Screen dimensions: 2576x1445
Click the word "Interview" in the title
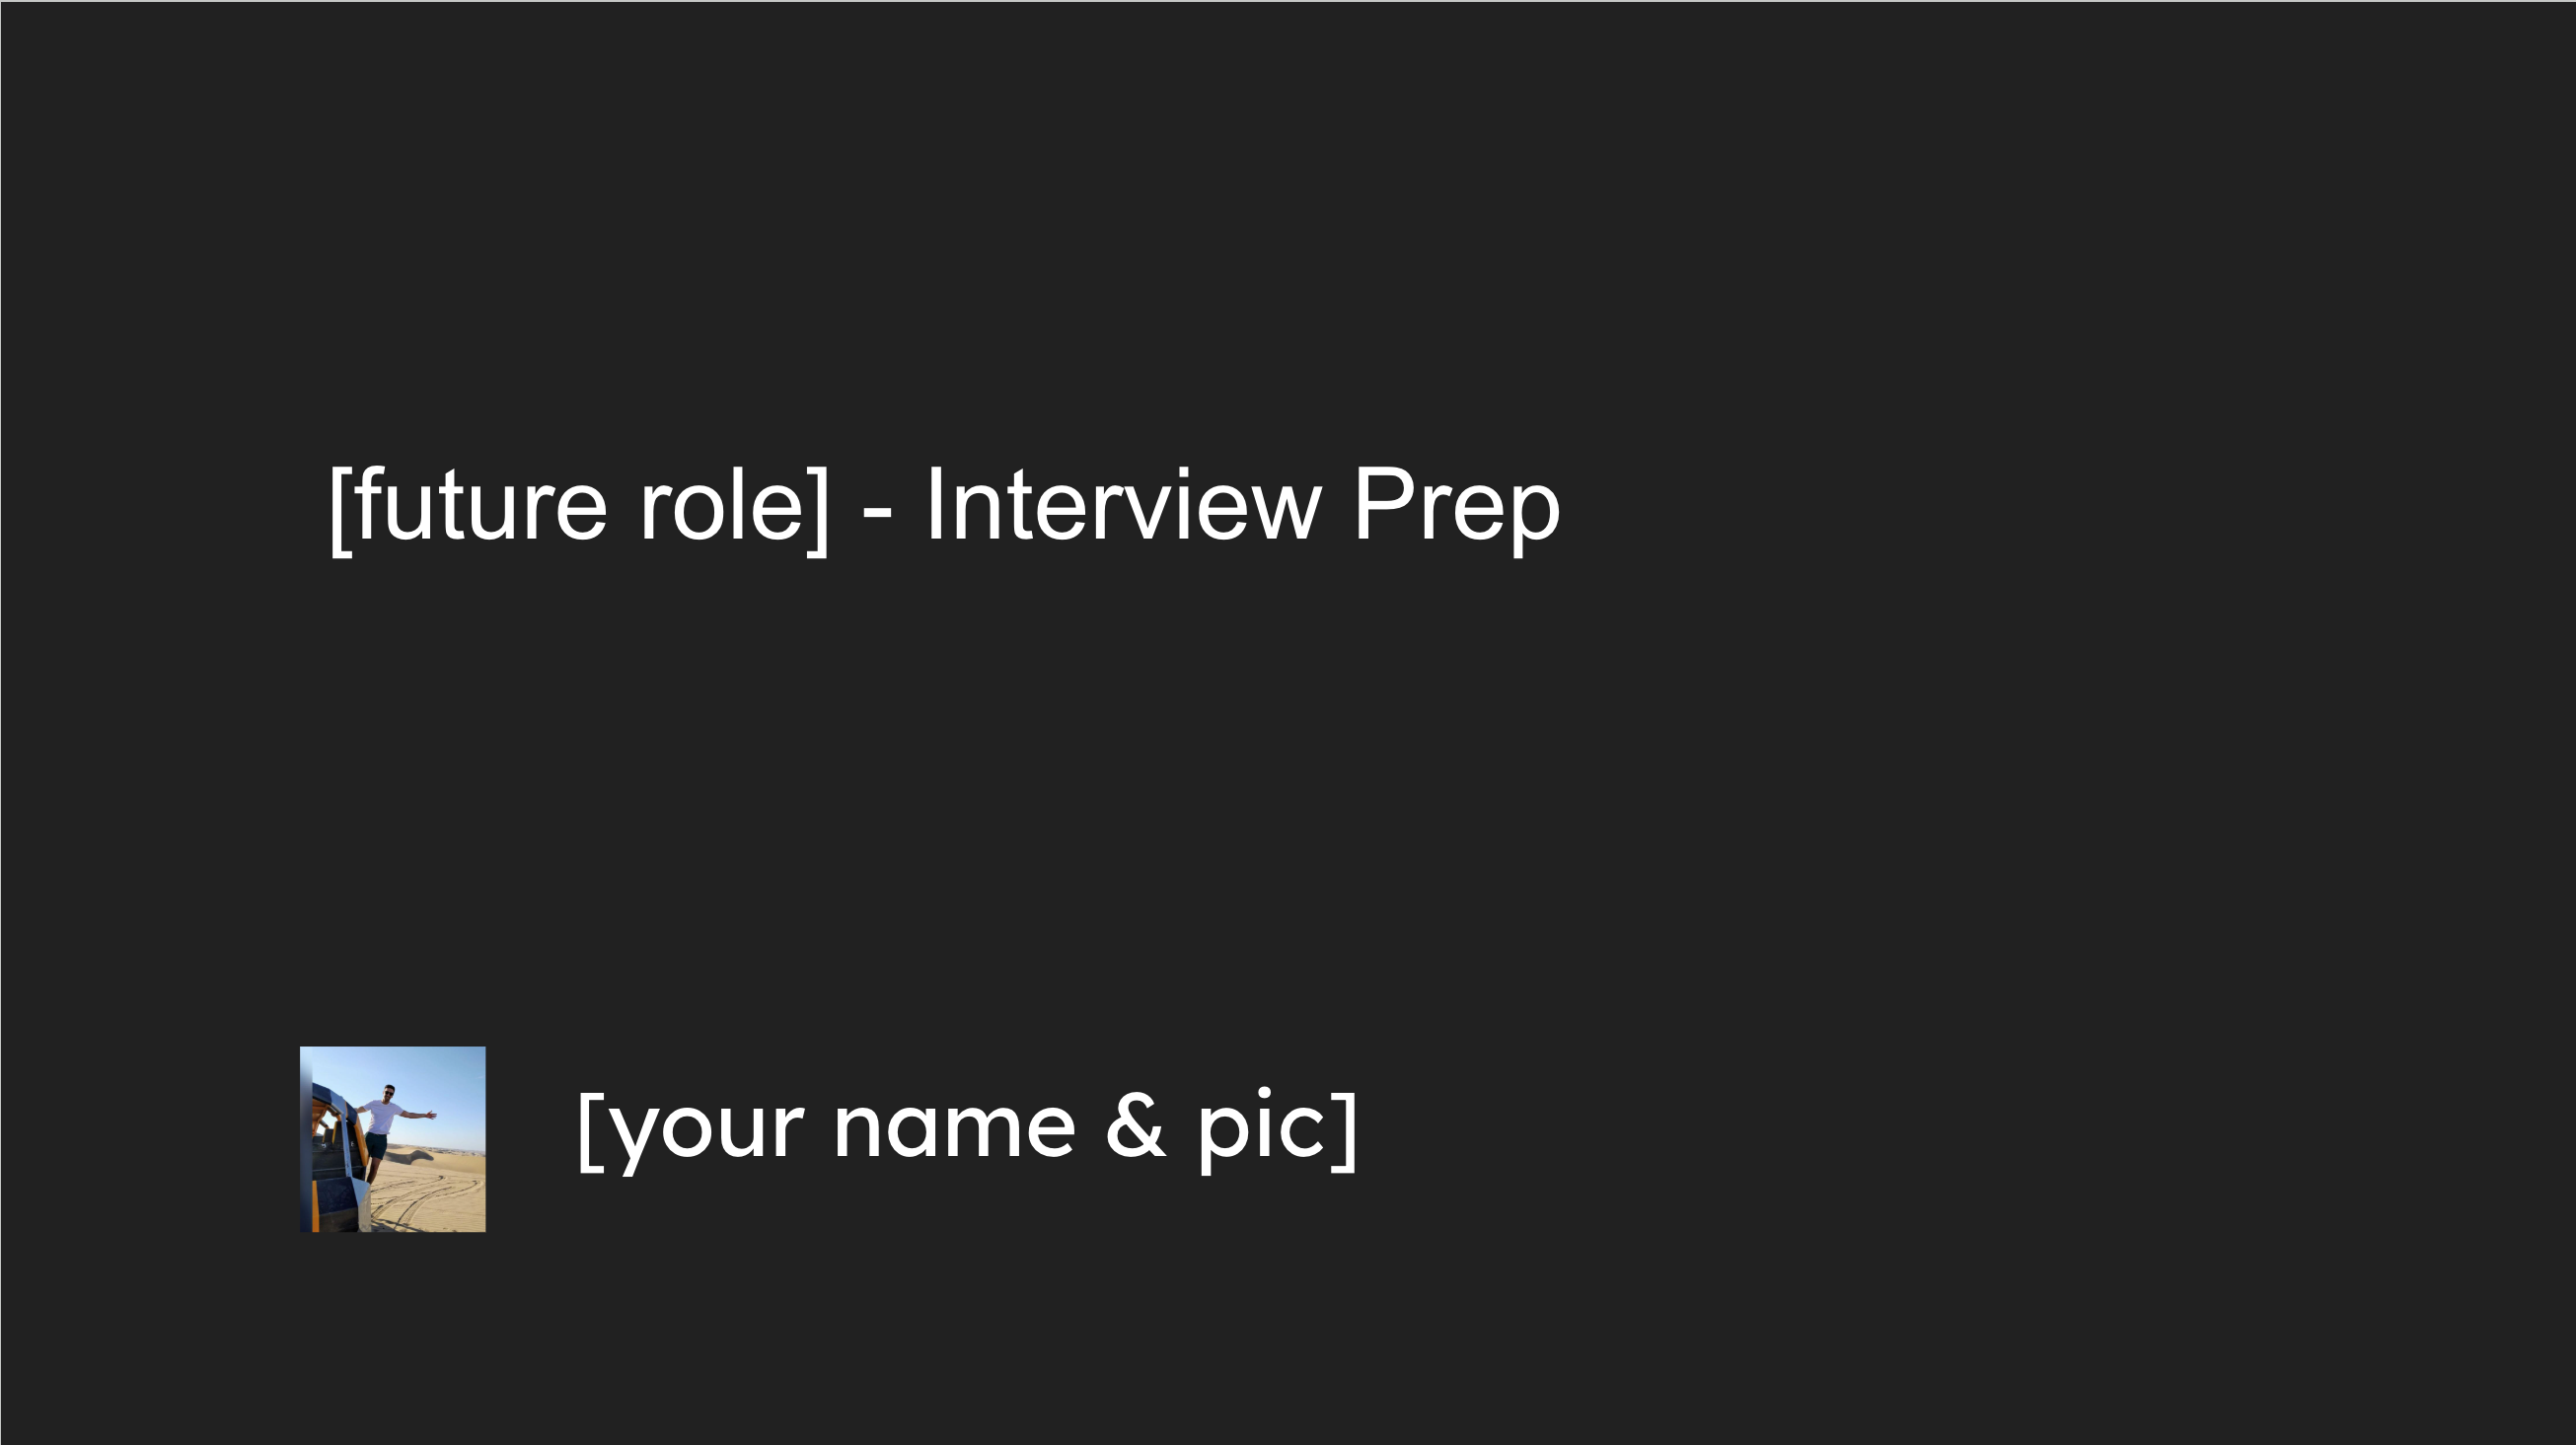1124,503
